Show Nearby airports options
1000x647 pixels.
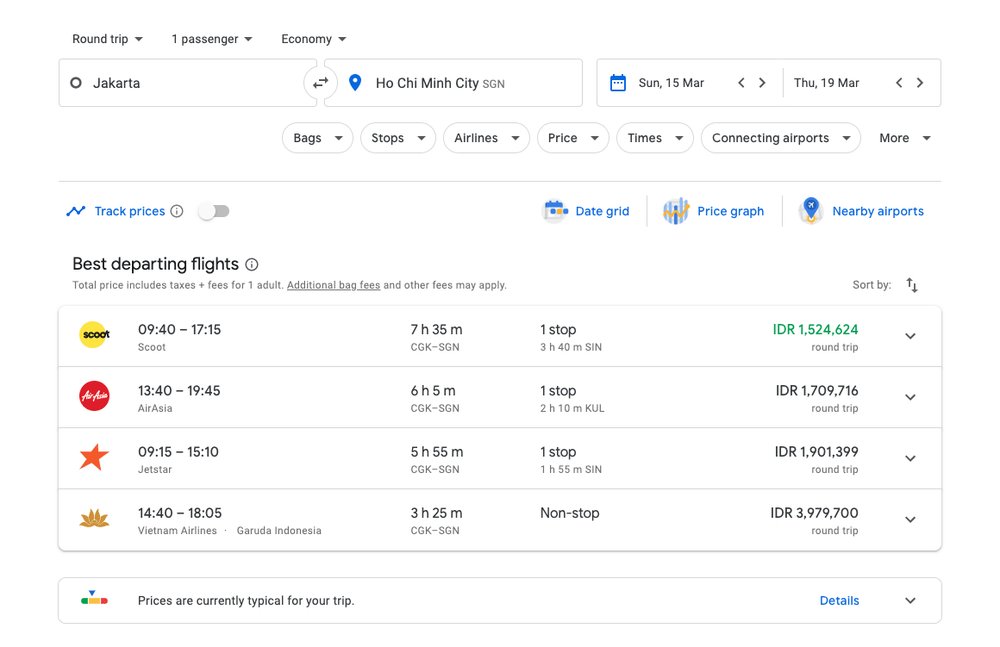tap(862, 211)
